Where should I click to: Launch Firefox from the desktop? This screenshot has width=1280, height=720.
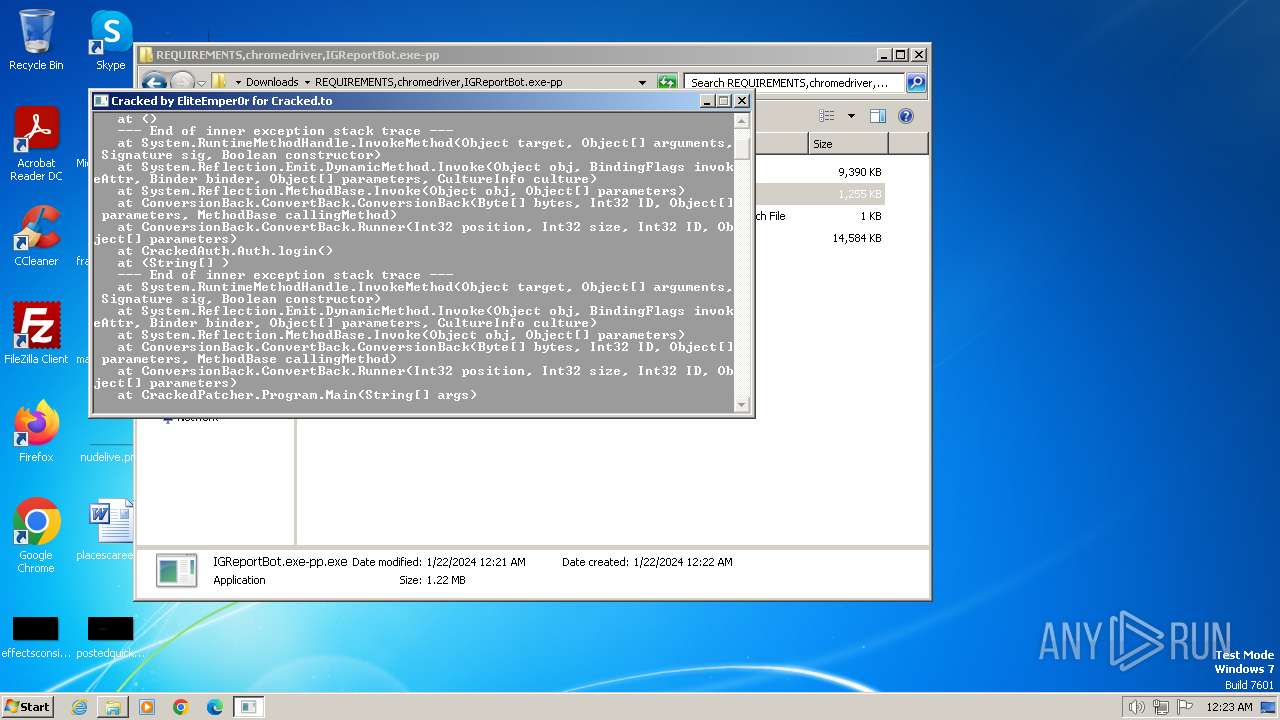[x=36, y=432]
